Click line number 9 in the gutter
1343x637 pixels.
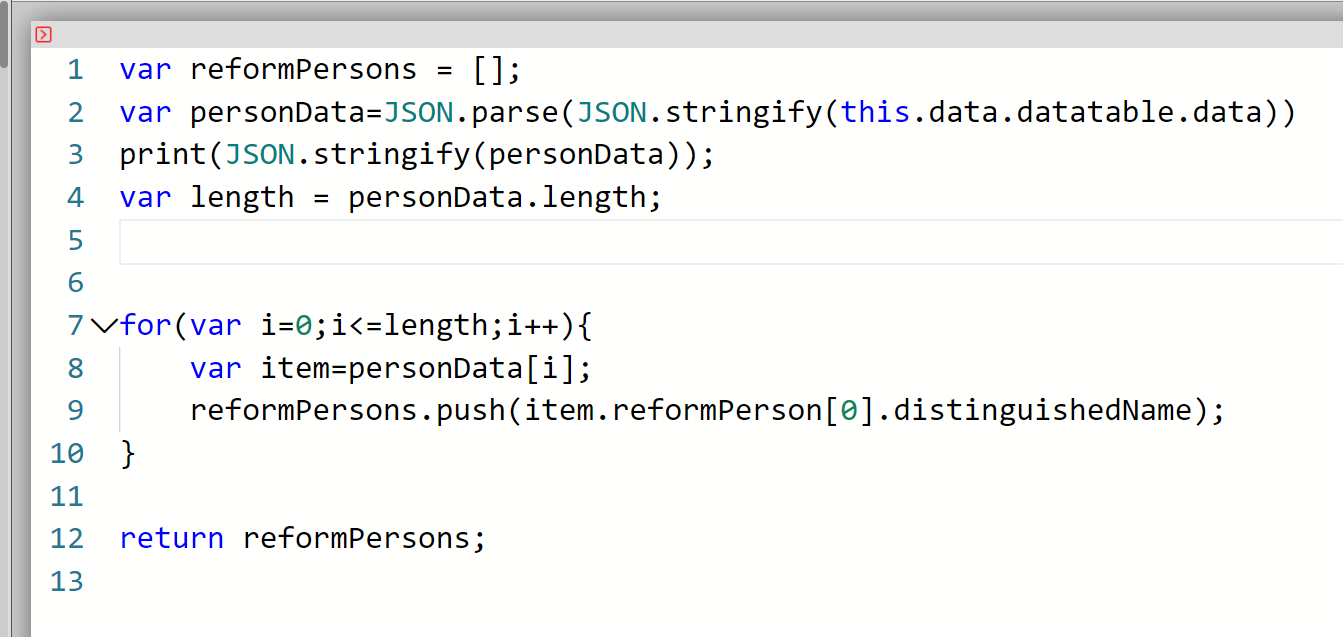click(75, 411)
